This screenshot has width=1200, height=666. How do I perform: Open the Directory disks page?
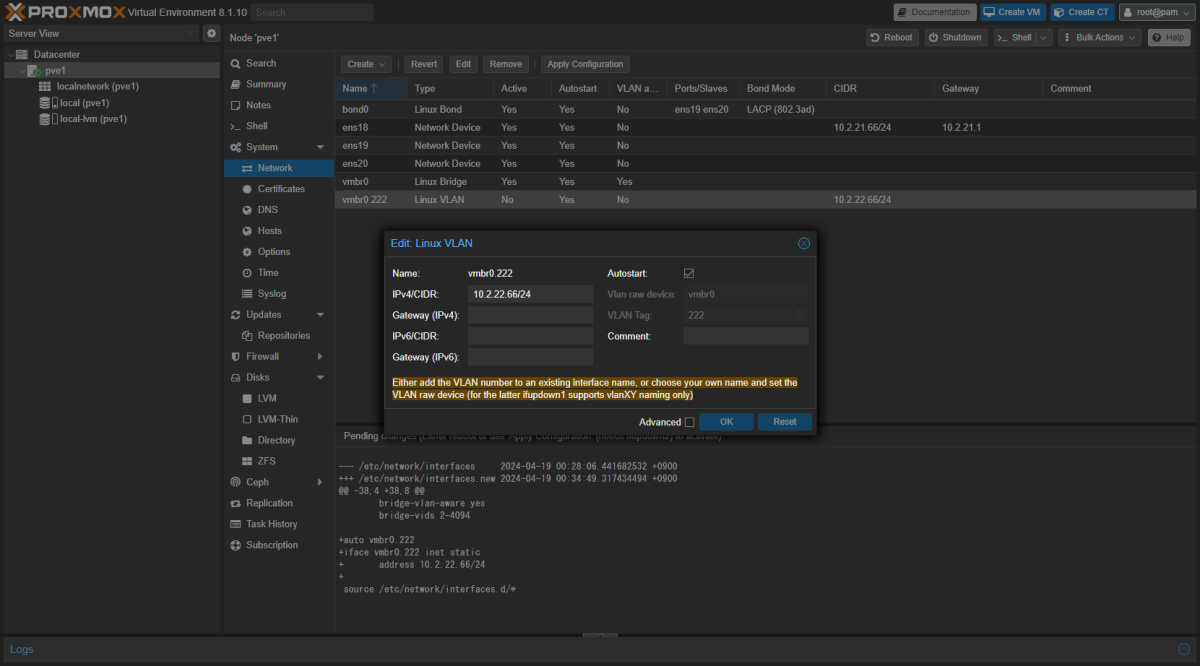[278, 441]
